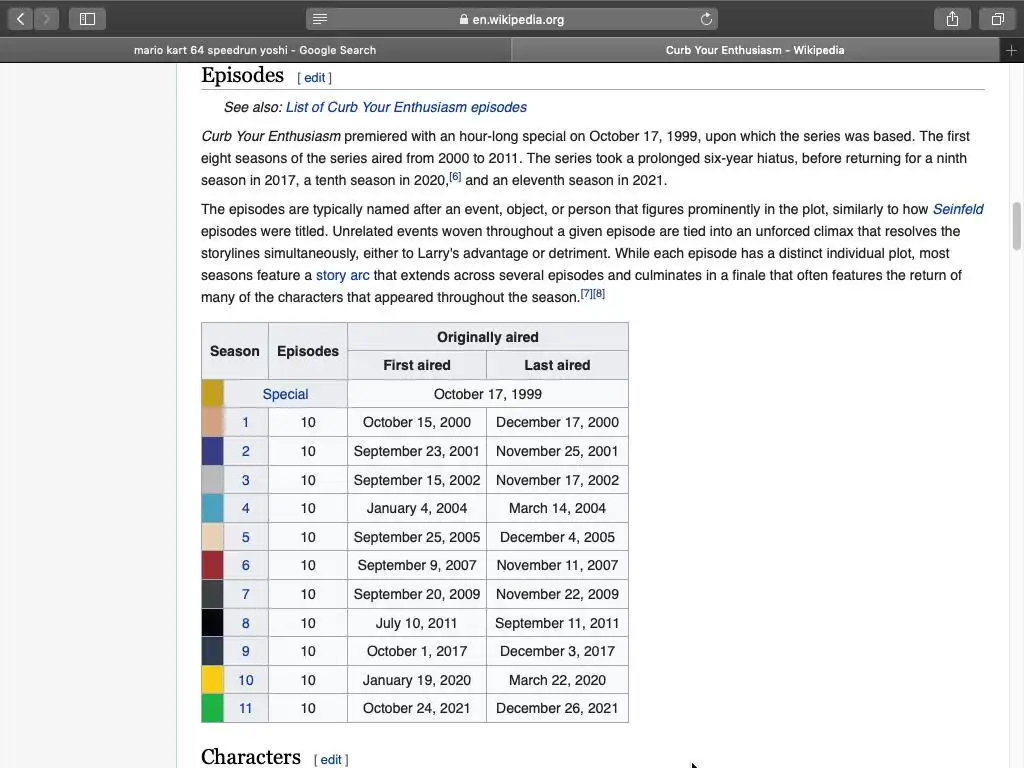
Task: Open the Season 3 link
Action: (x=246, y=480)
